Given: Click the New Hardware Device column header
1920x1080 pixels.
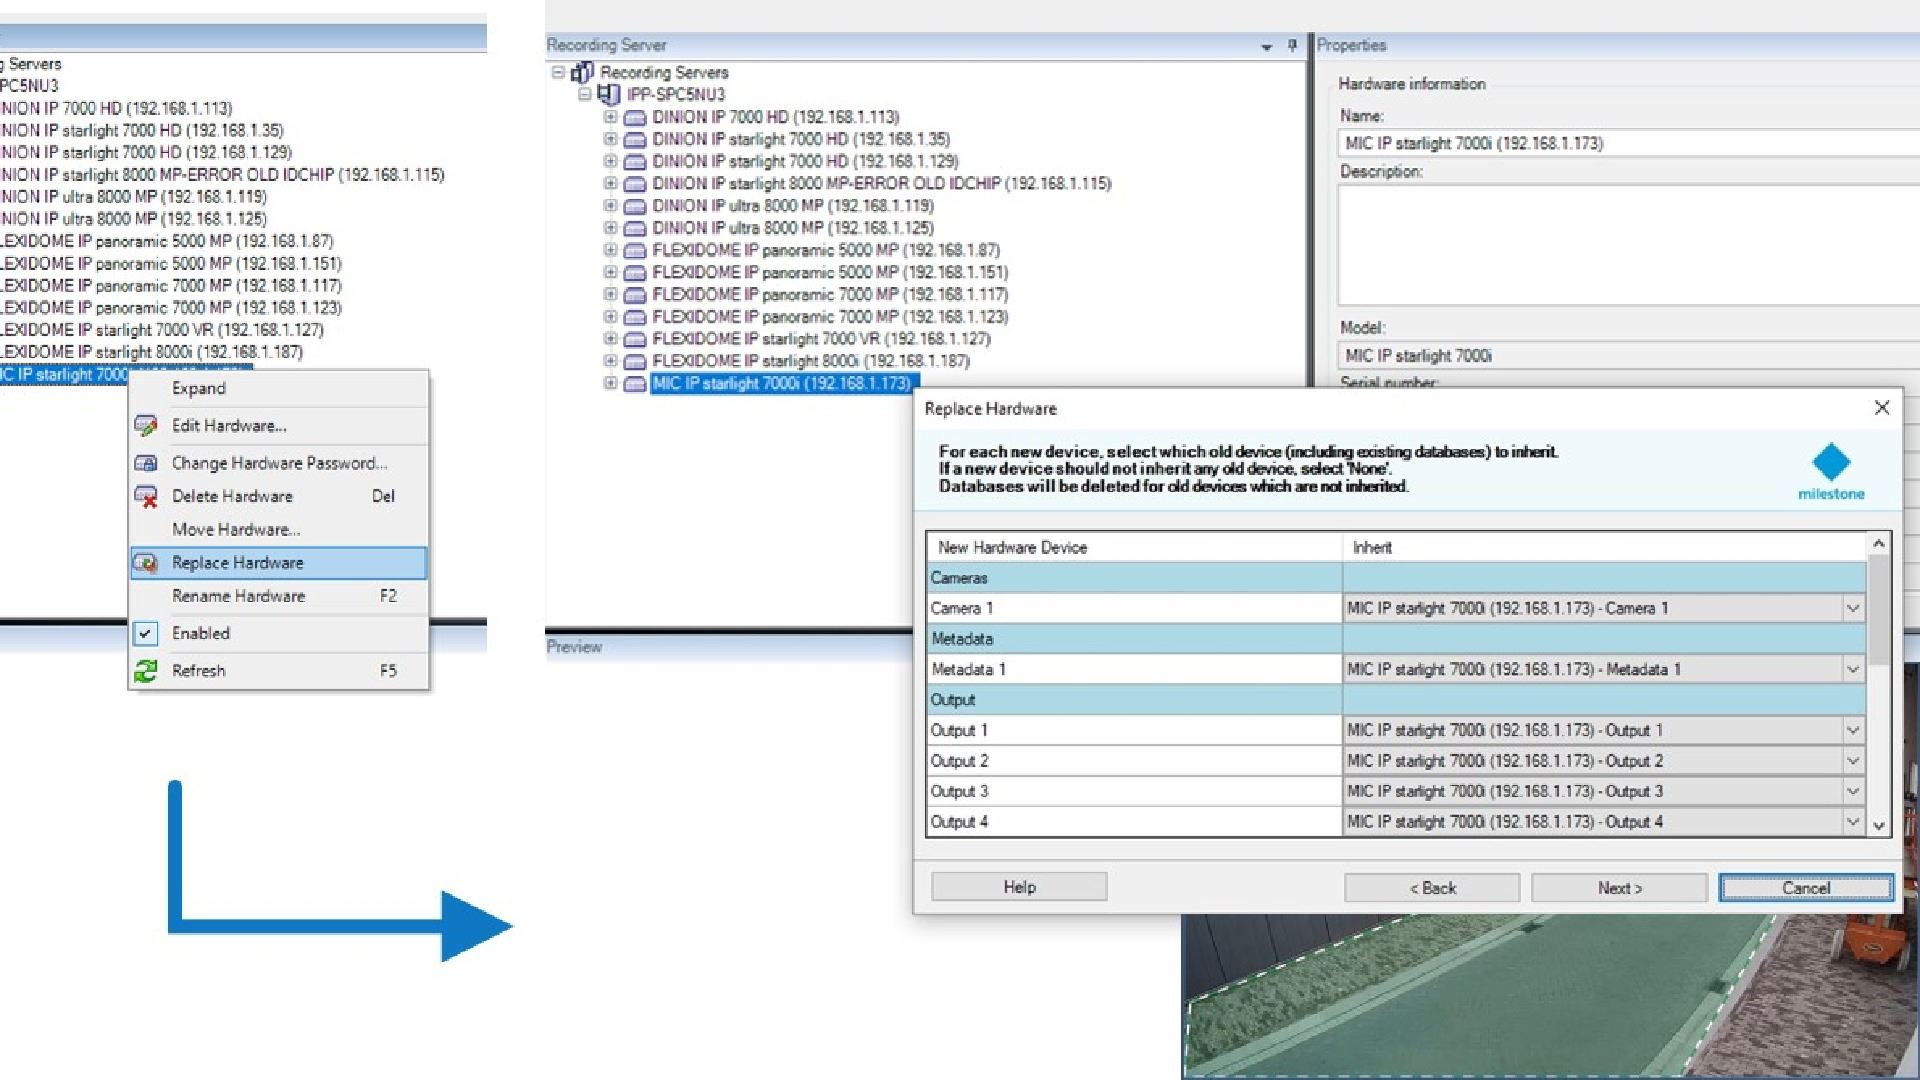Looking at the screenshot, I should tap(1134, 547).
